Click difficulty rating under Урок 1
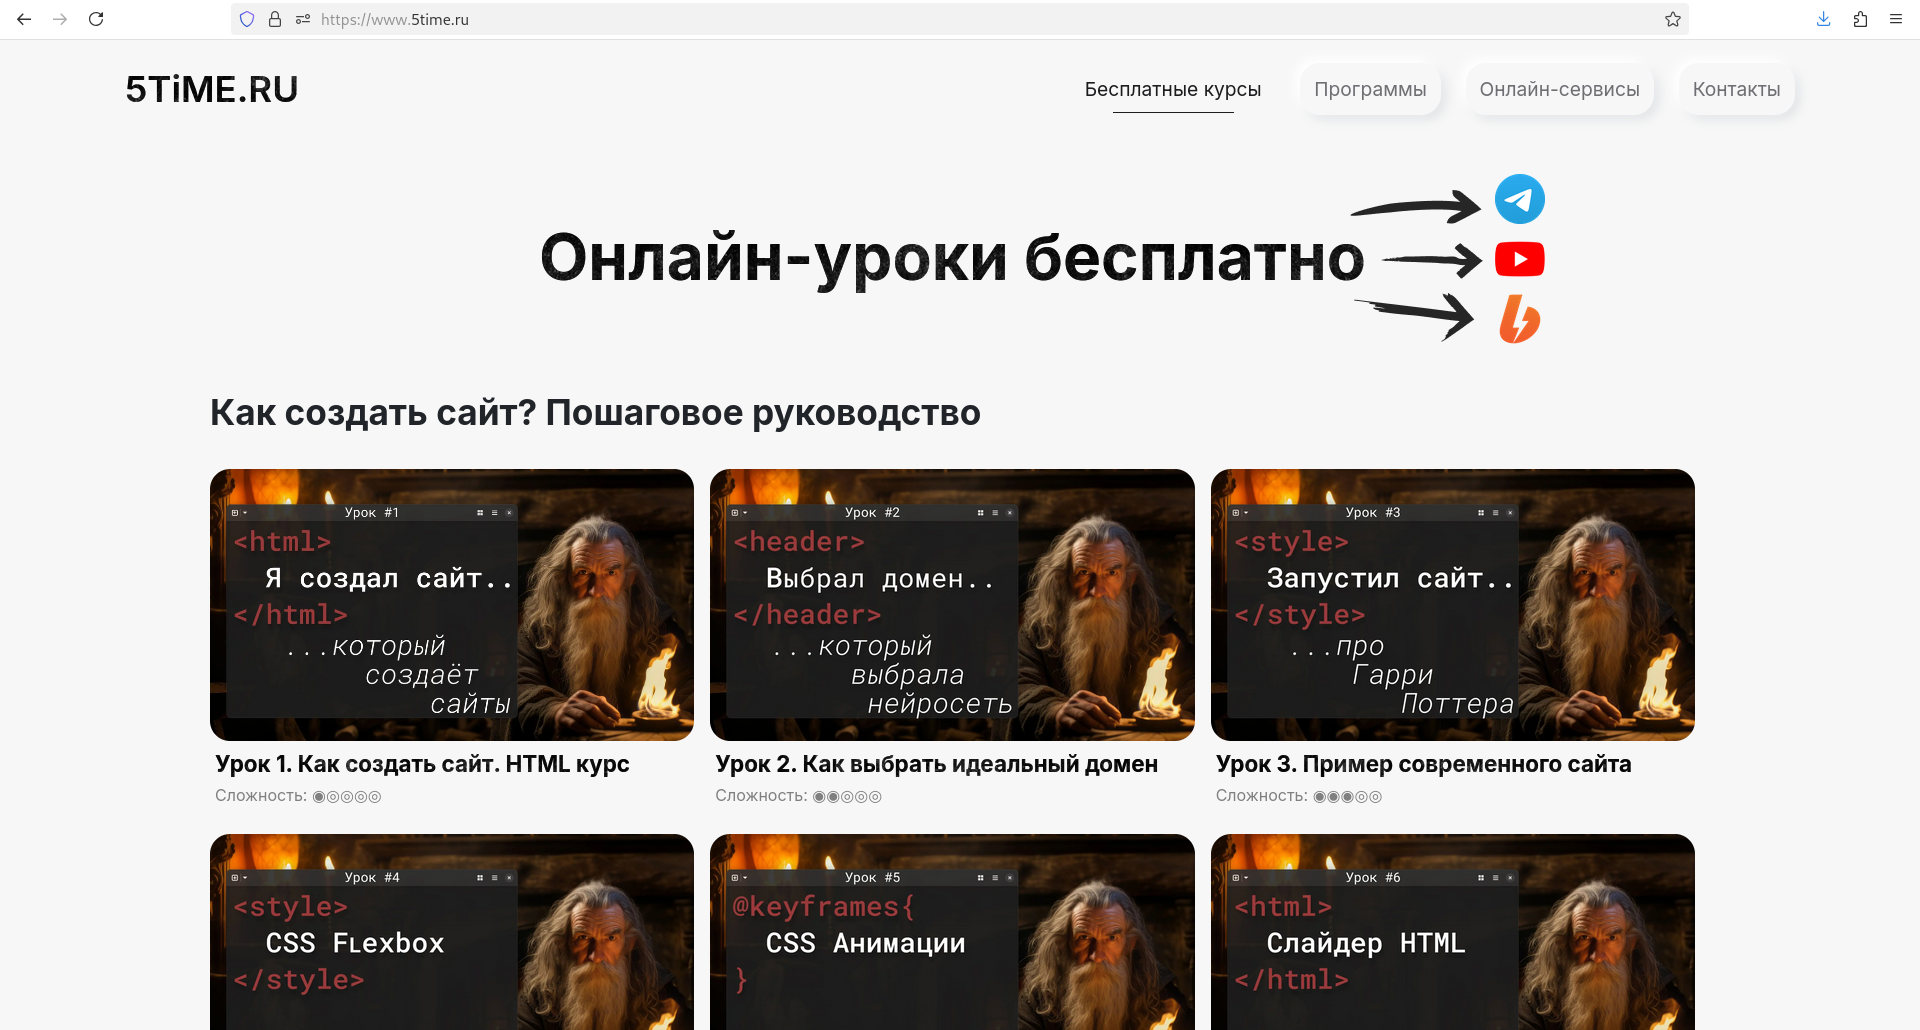The height and width of the screenshot is (1030, 1920). pyautogui.click(x=298, y=796)
